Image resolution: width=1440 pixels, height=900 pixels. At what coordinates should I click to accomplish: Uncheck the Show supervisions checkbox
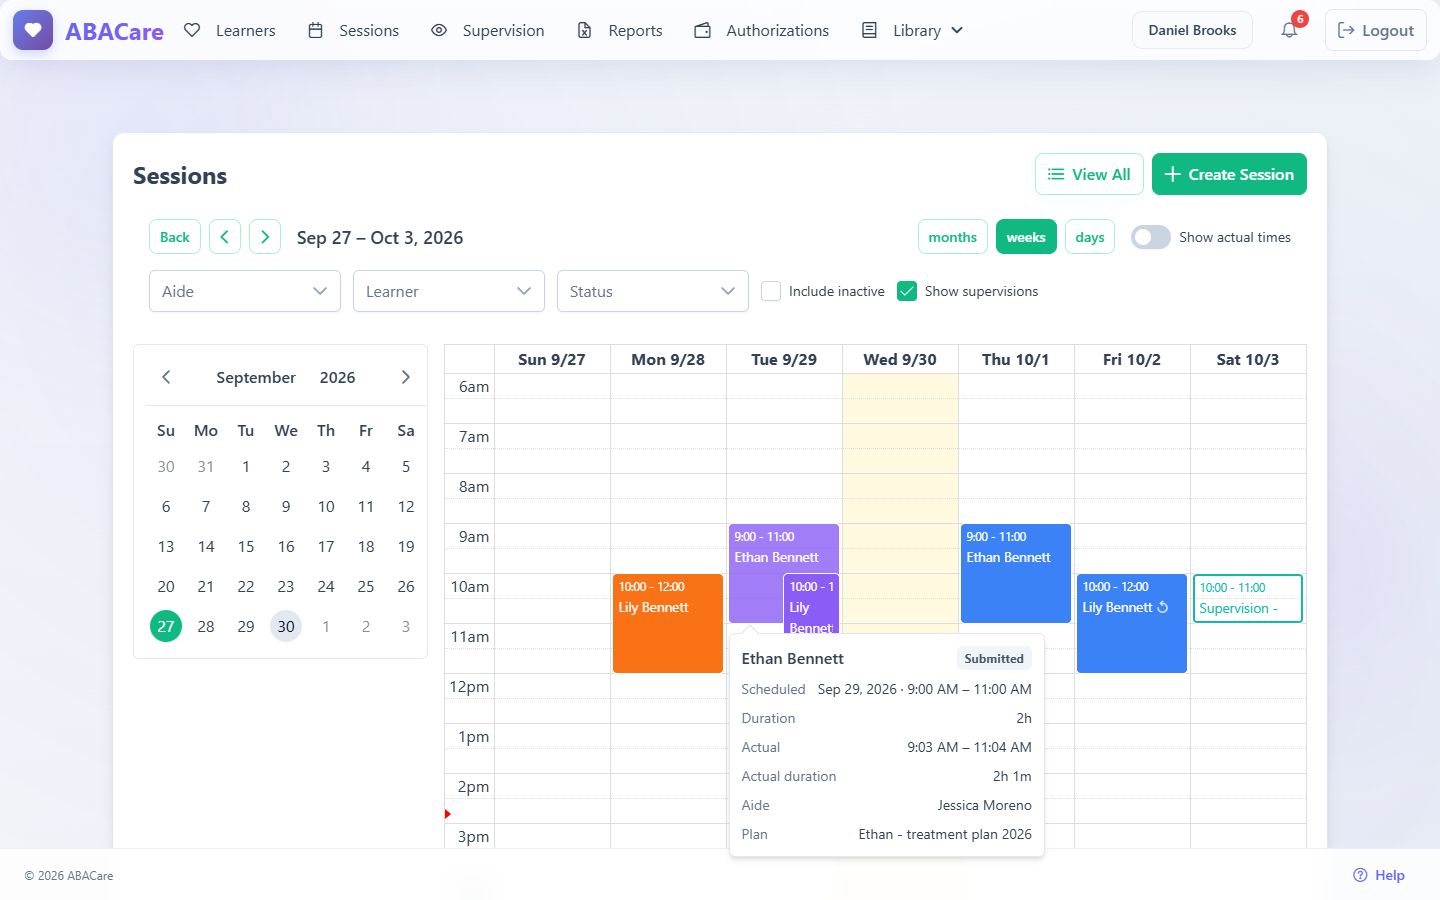(907, 291)
